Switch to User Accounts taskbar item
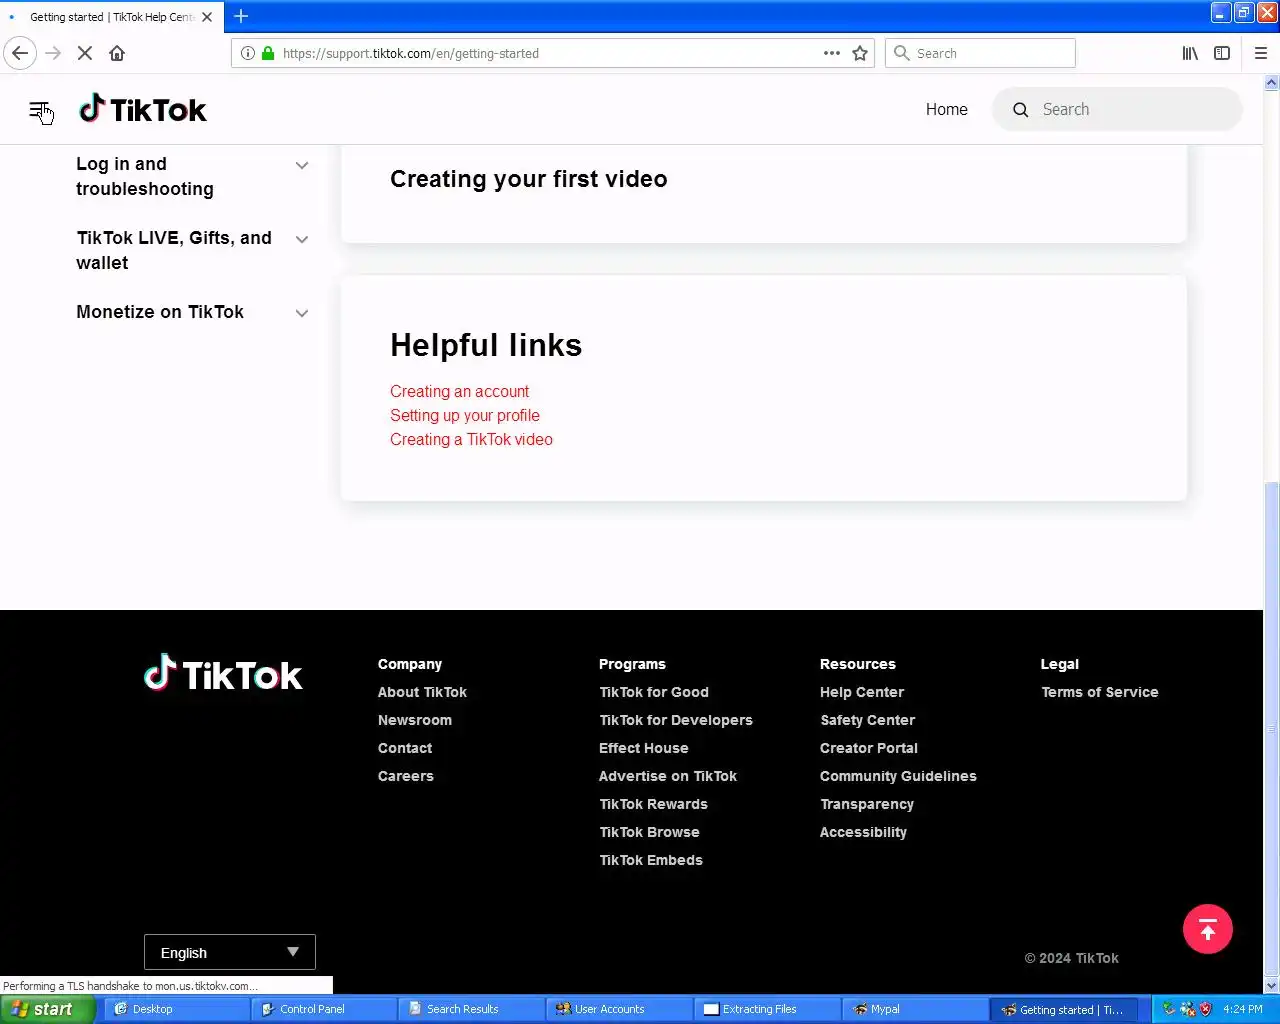Viewport: 1280px width, 1024px height. pyautogui.click(x=618, y=1009)
